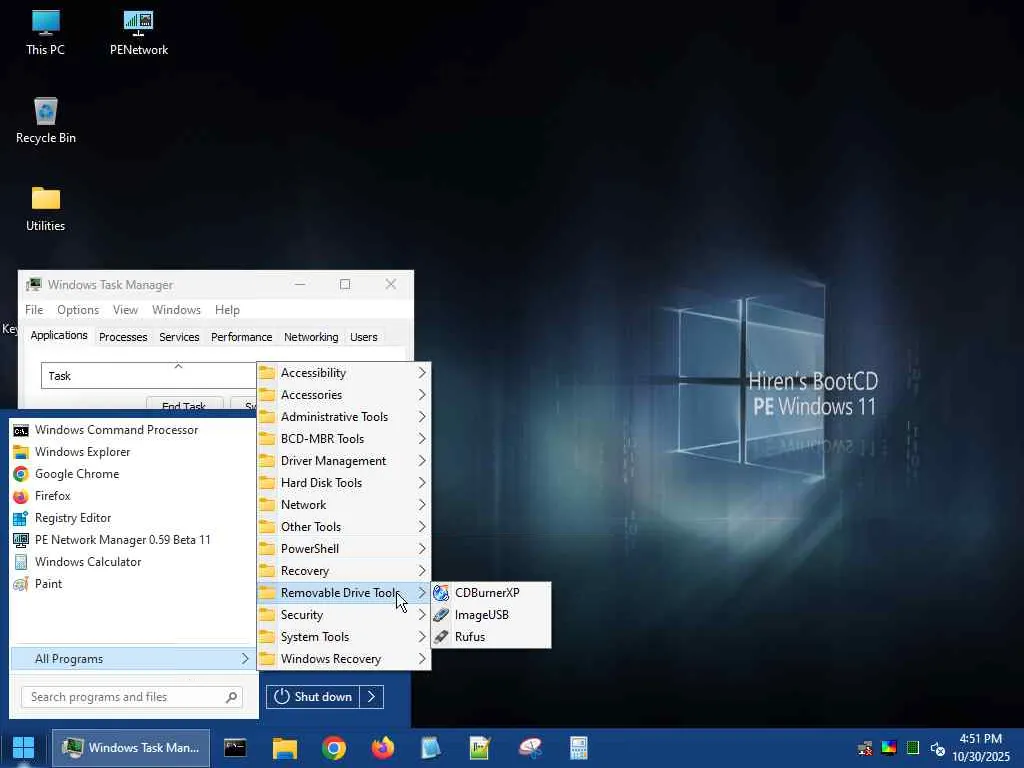1024x768 pixels.
Task: Select the This PC desktop icon
Action: tap(45, 32)
